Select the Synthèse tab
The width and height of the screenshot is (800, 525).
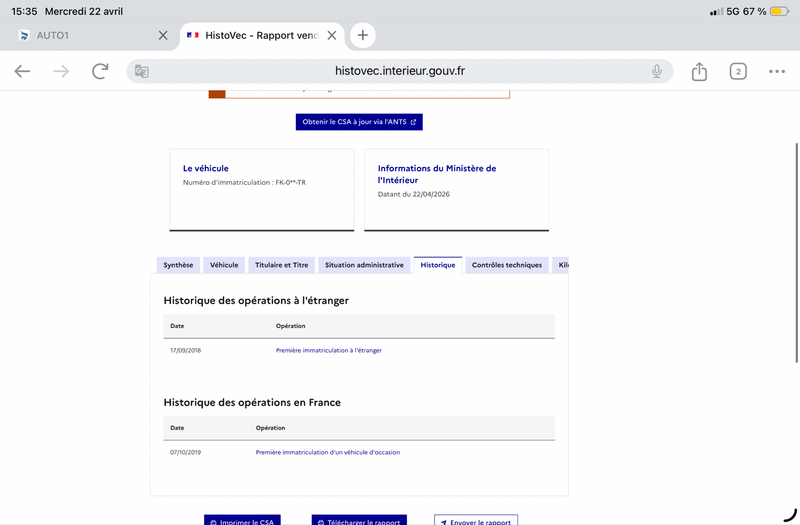click(178, 265)
